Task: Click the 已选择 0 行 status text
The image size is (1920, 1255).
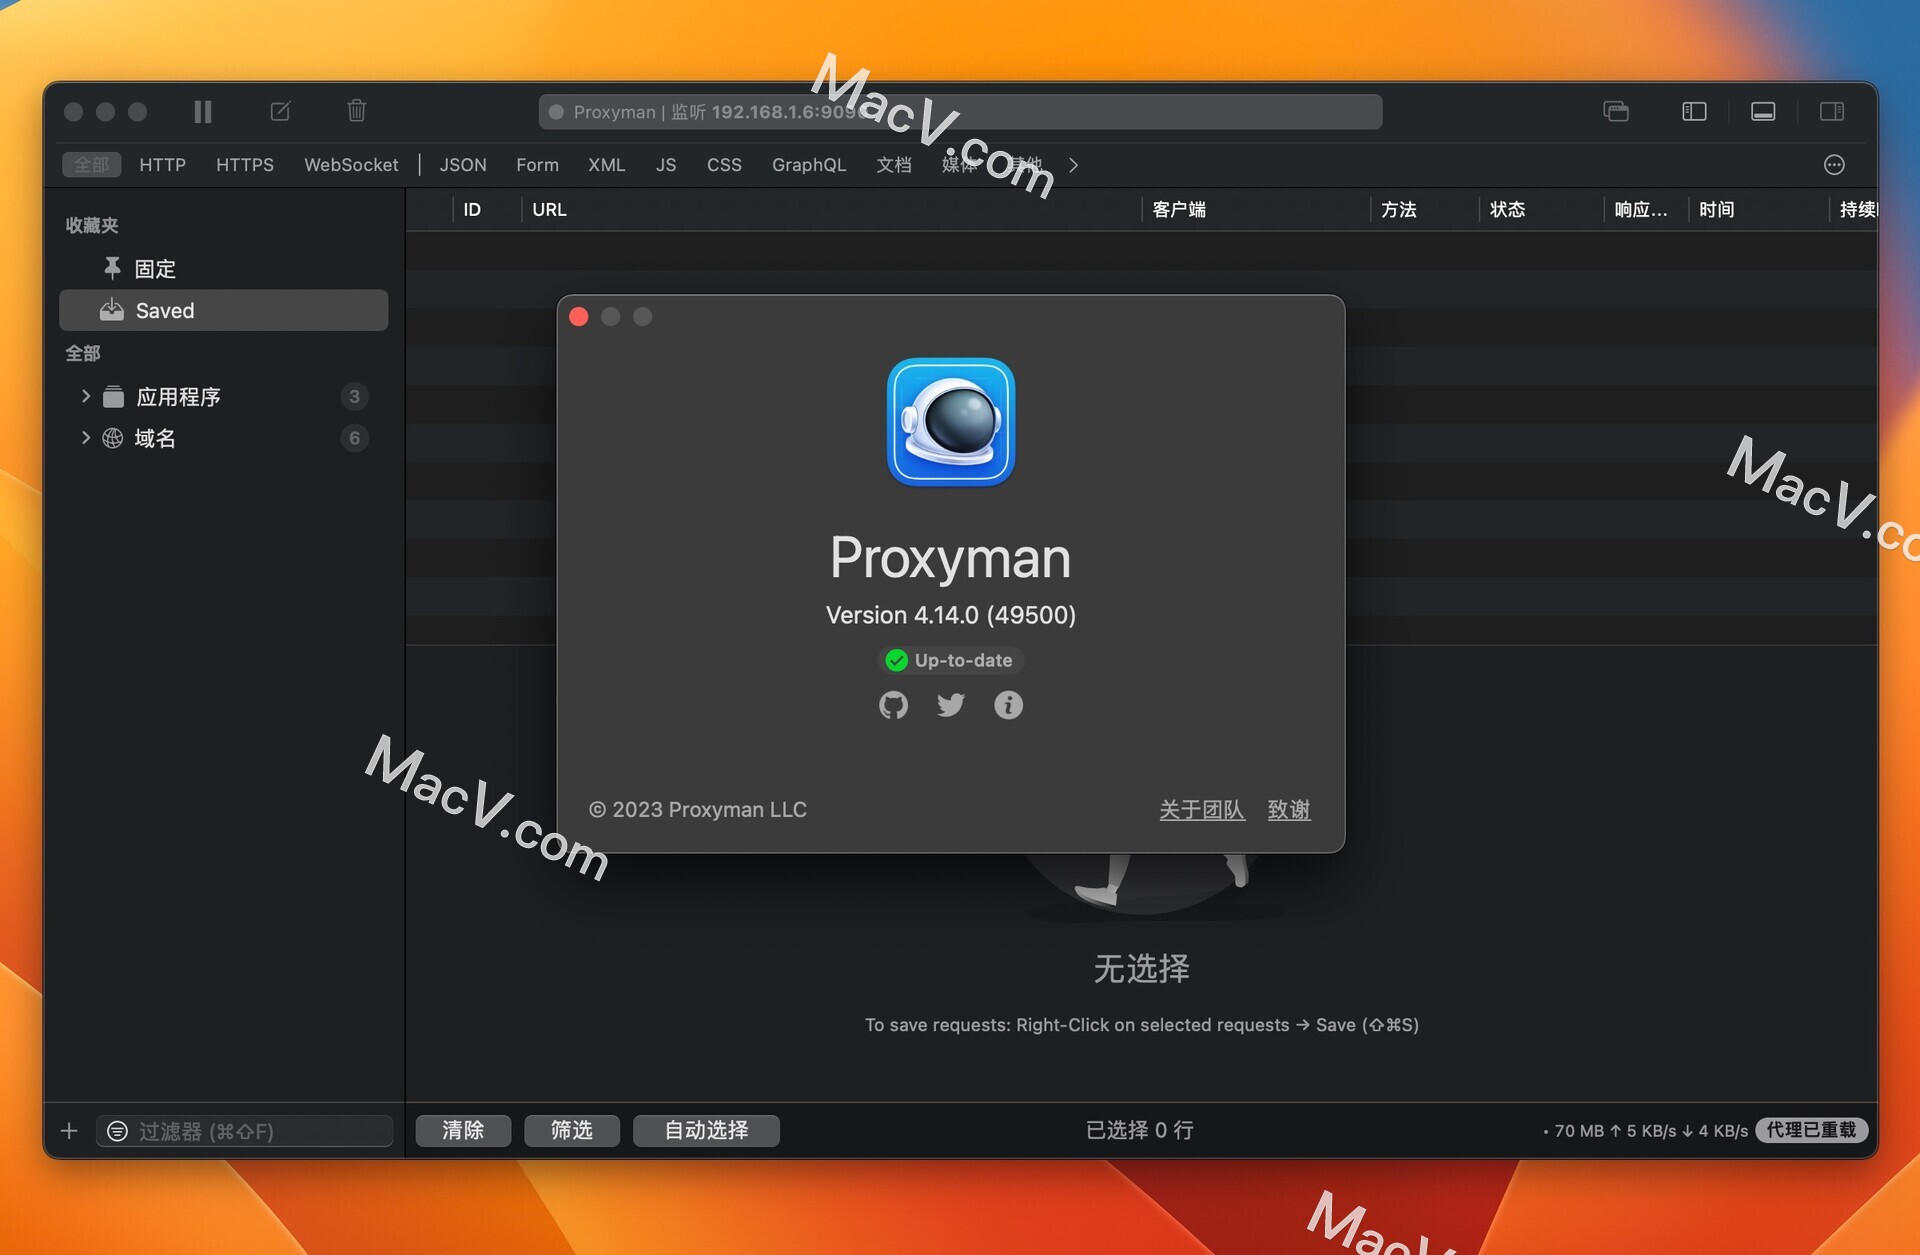Action: (x=1139, y=1131)
